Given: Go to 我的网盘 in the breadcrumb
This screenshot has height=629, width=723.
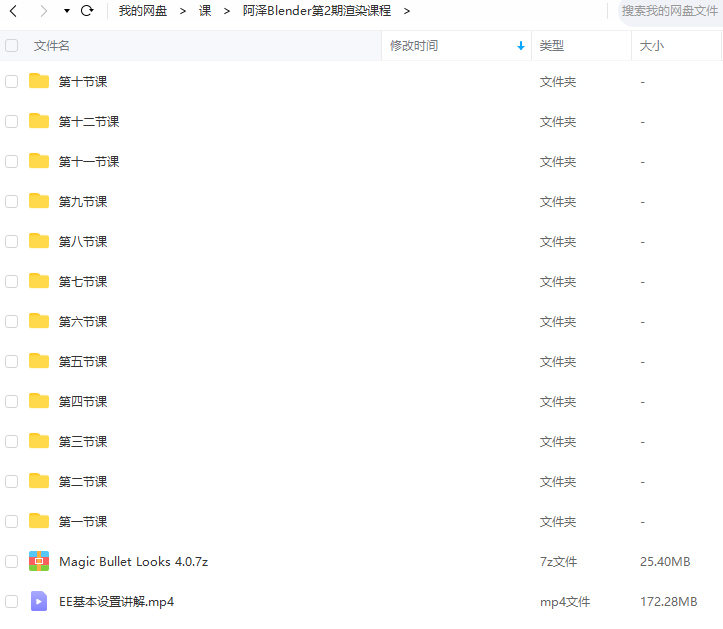Looking at the screenshot, I should [x=143, y=11].
